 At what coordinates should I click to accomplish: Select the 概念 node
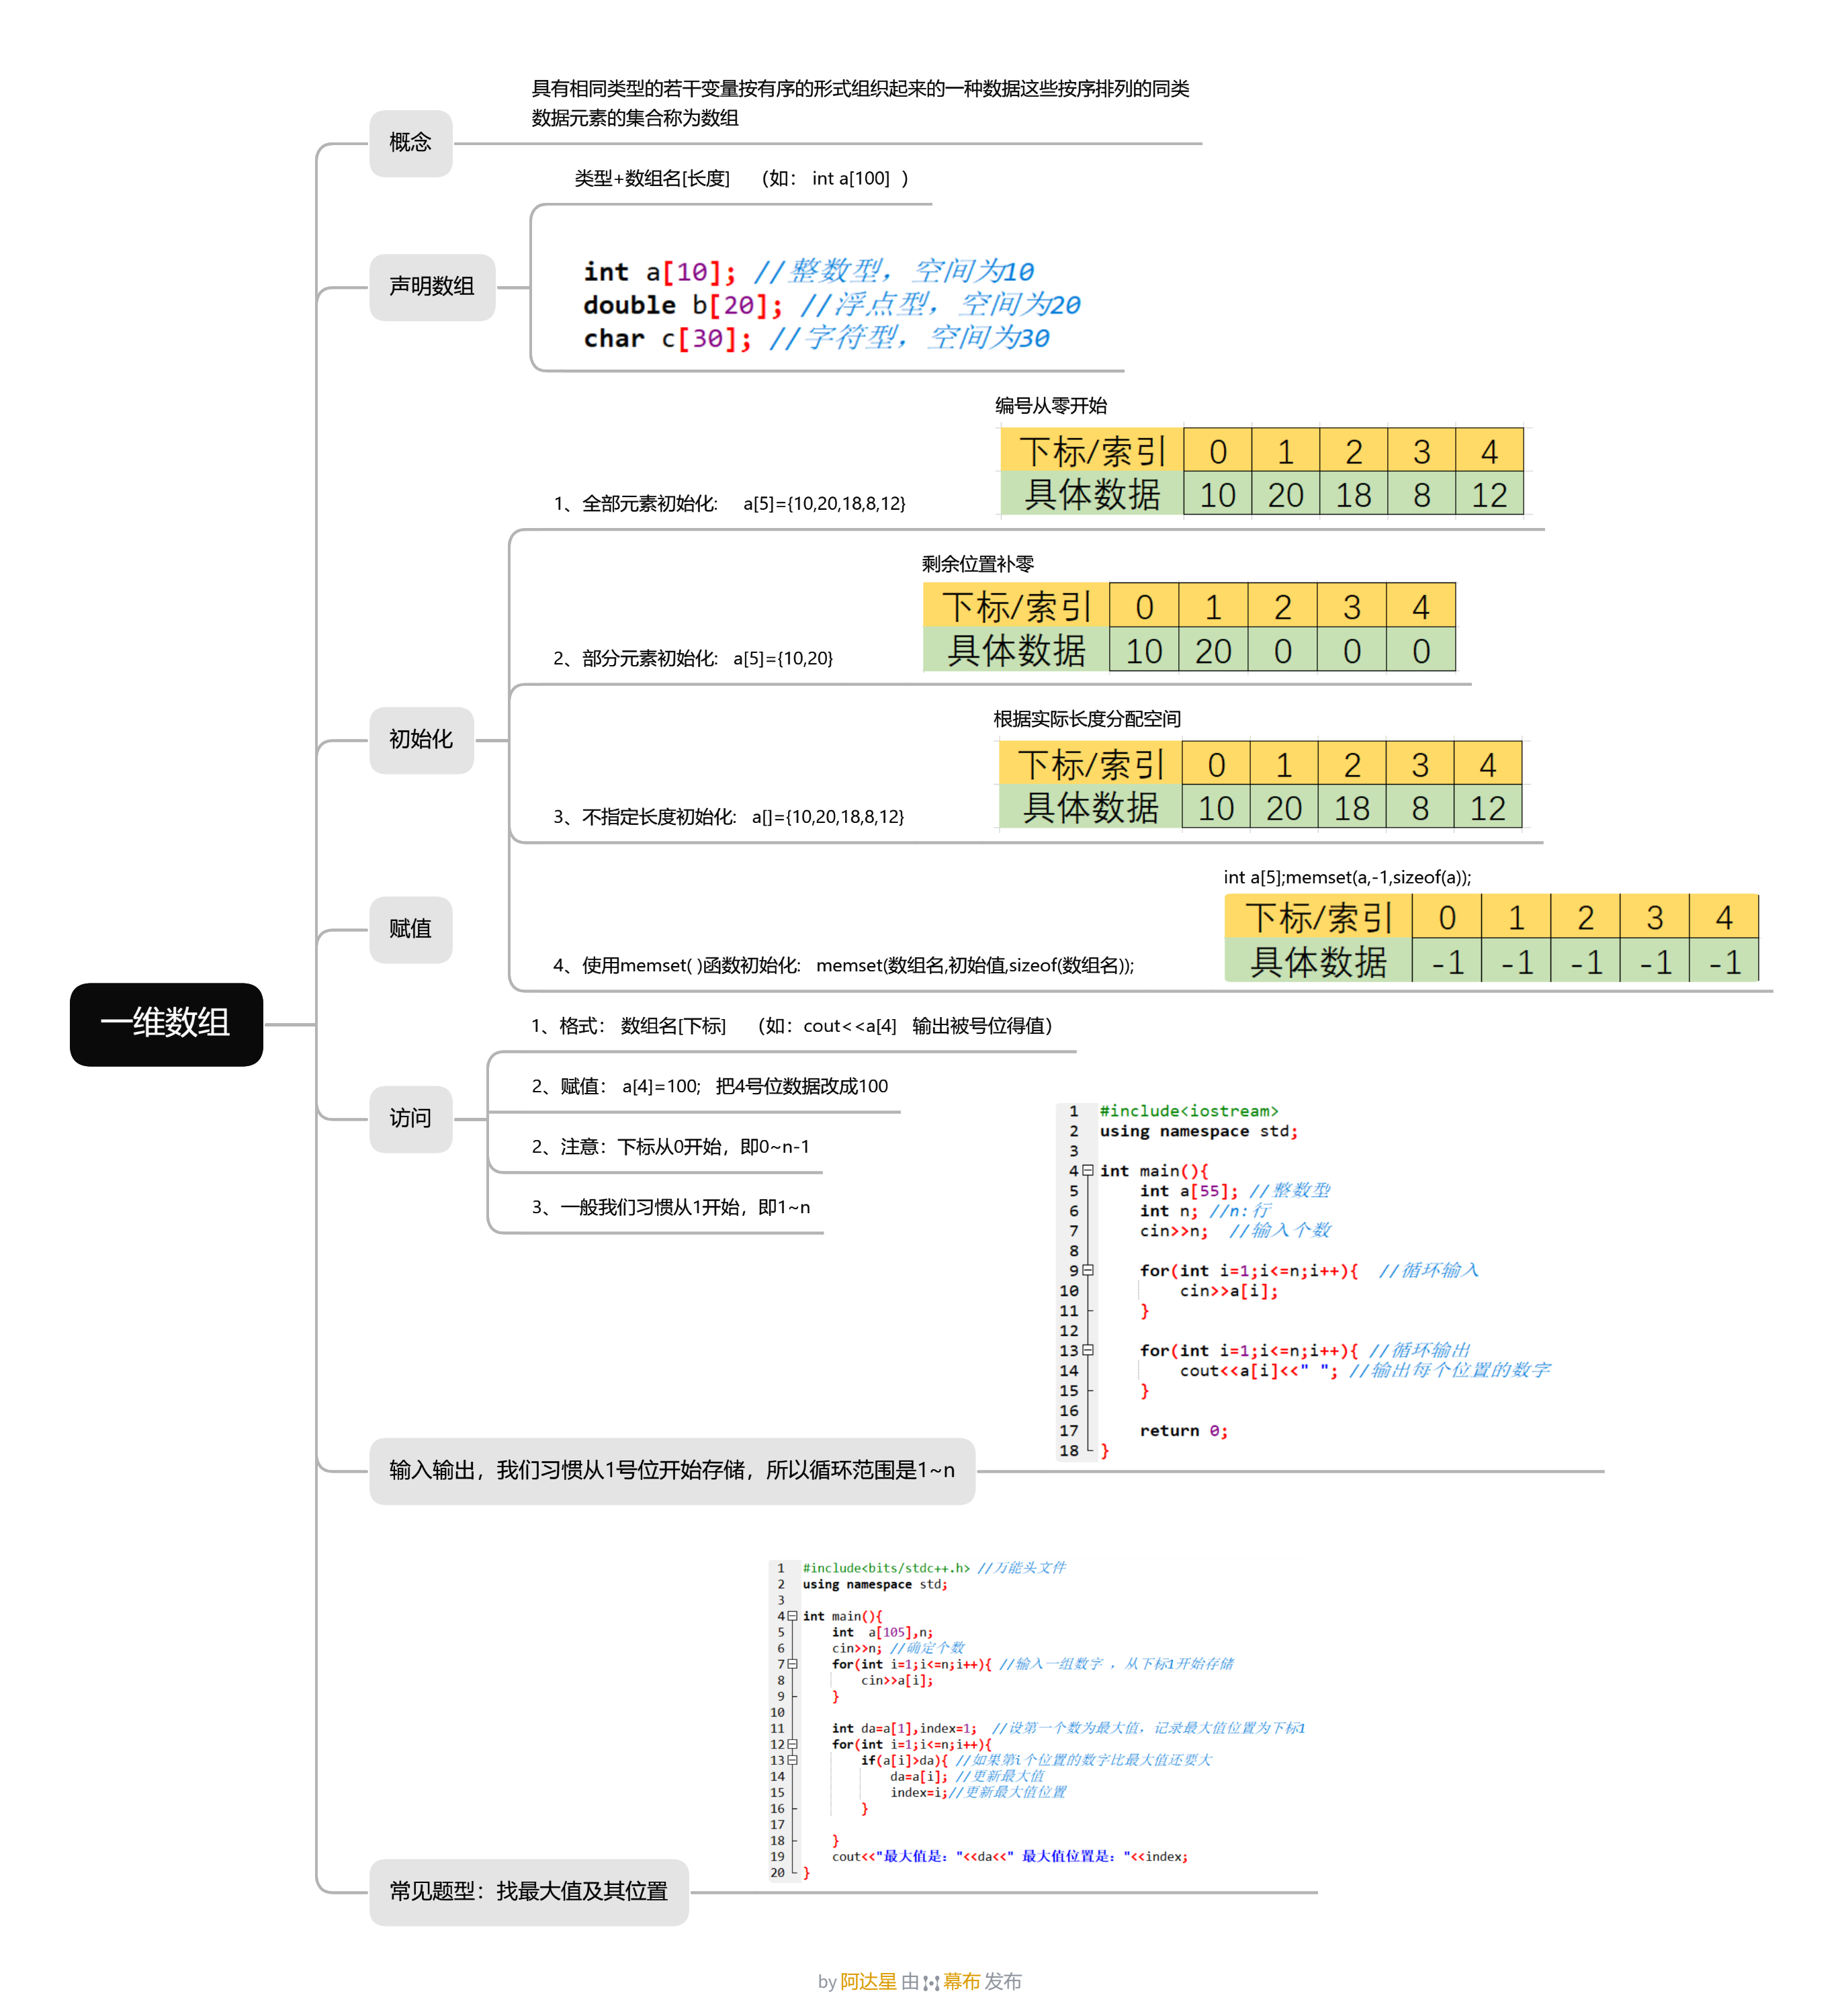[x=410, y=143]
